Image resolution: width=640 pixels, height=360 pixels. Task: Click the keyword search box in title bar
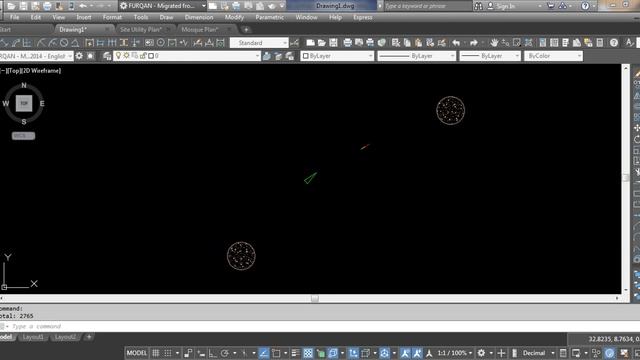(x=427, y=6)
